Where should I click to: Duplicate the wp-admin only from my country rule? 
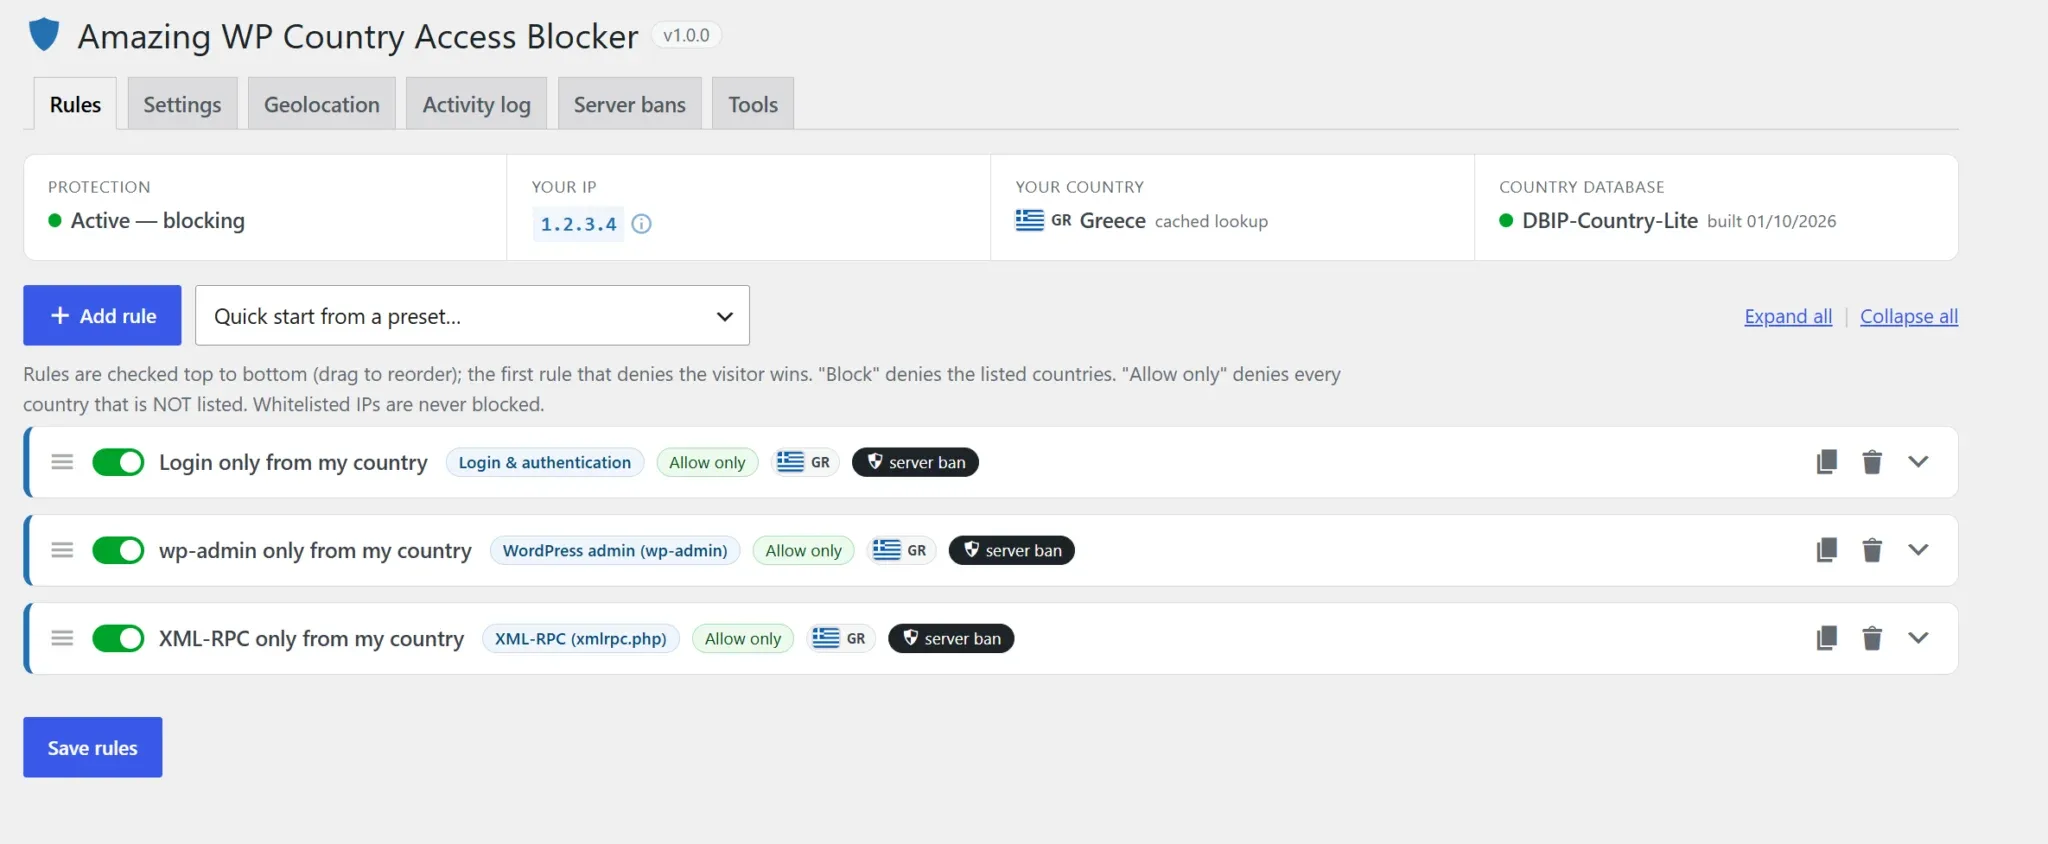[1826, 550]
